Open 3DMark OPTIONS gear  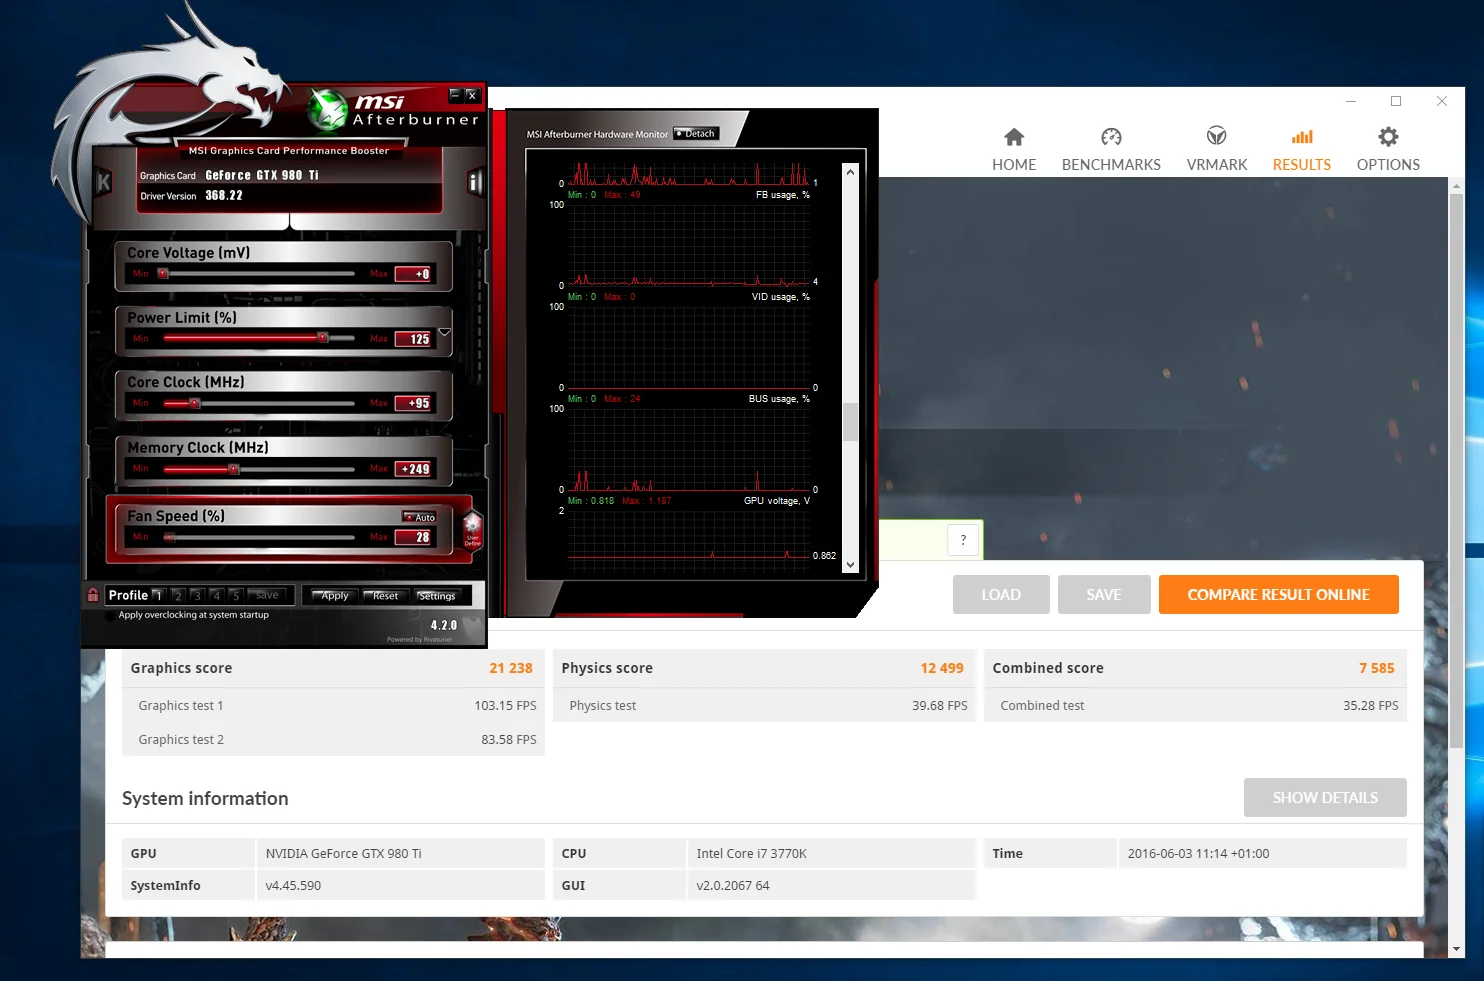1388,137
